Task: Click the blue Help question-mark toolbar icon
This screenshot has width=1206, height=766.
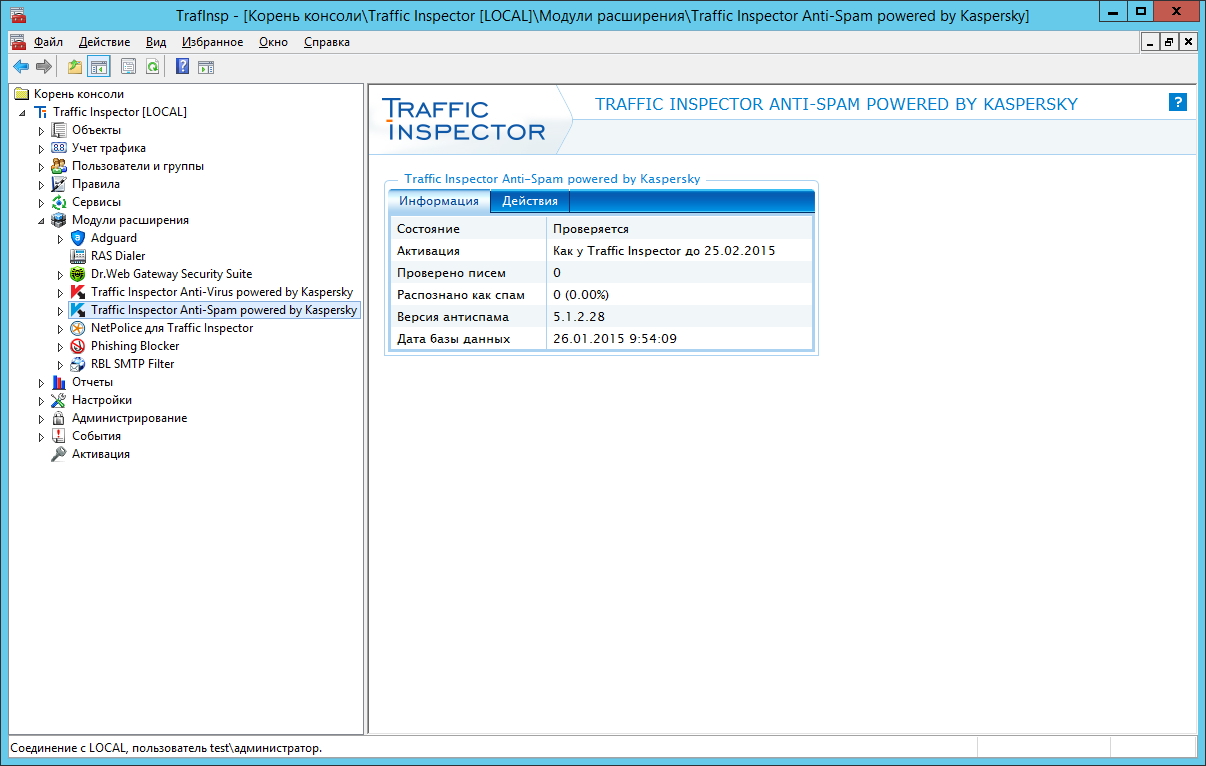Action: click(x=182, y=67)
